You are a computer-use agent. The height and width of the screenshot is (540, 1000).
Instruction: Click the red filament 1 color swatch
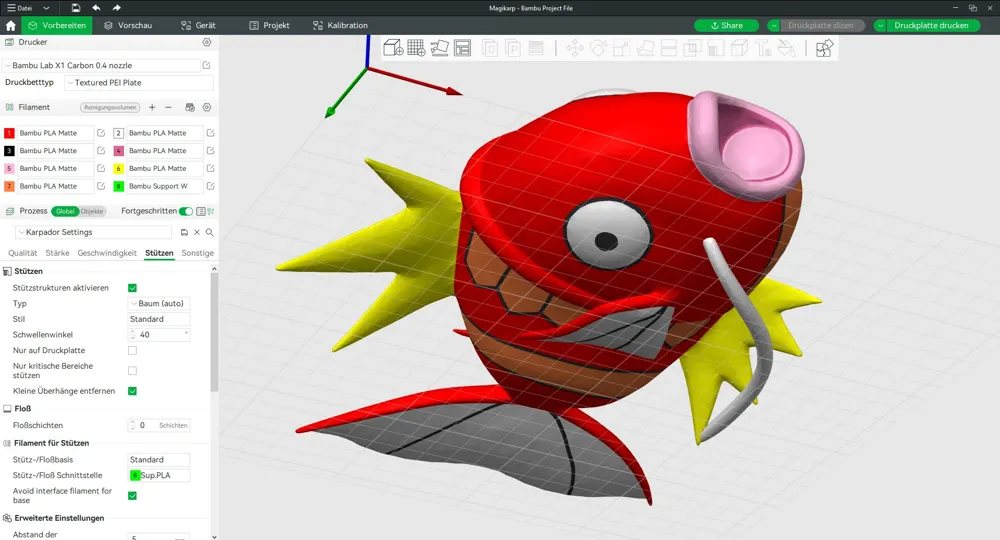(9, 133)
